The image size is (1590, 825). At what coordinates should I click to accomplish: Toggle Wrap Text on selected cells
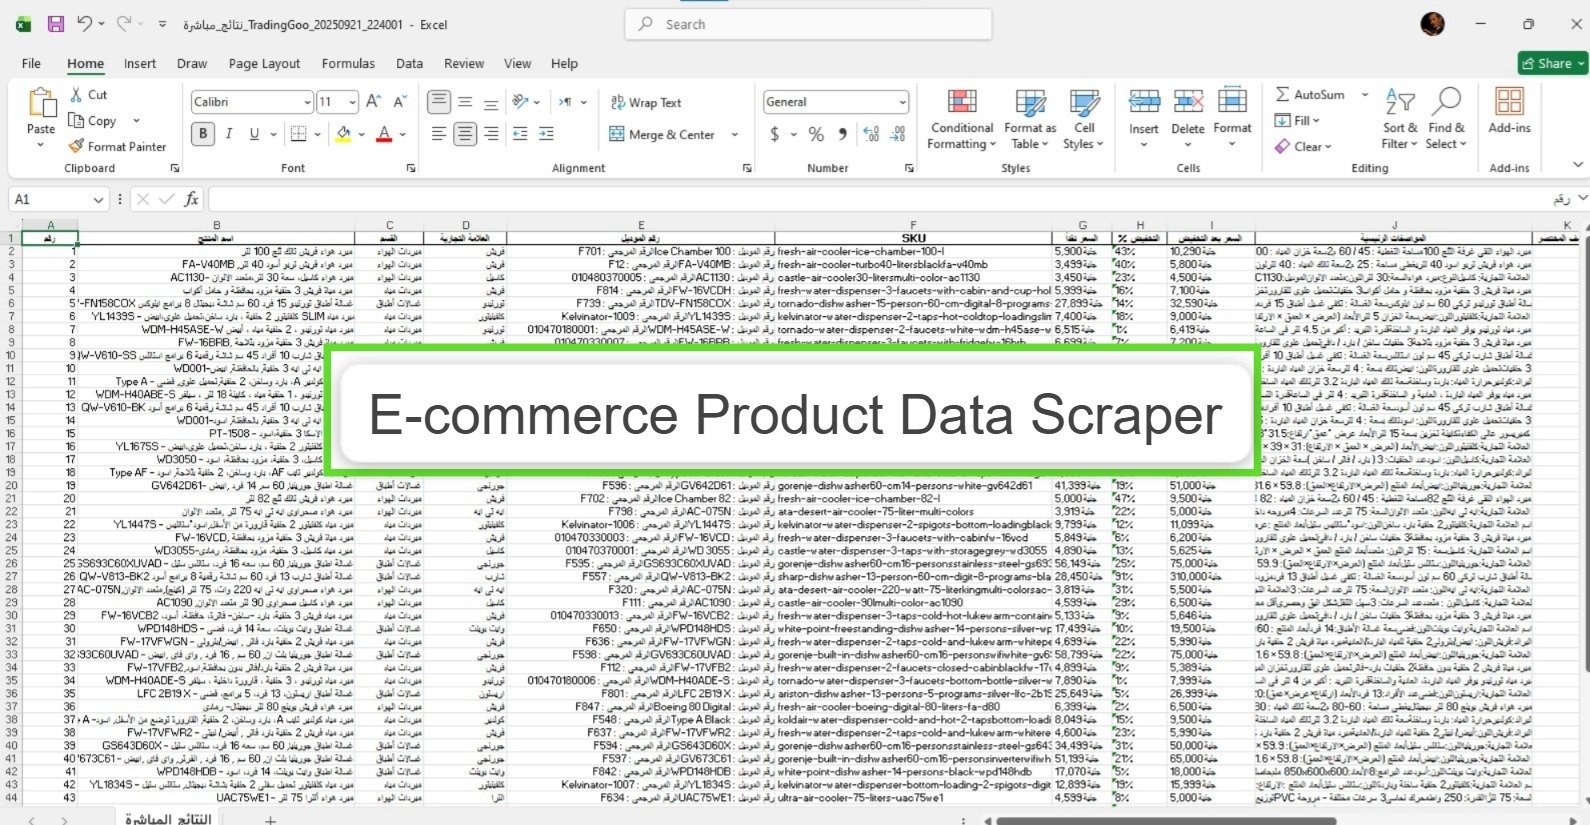tap(645, 102)
